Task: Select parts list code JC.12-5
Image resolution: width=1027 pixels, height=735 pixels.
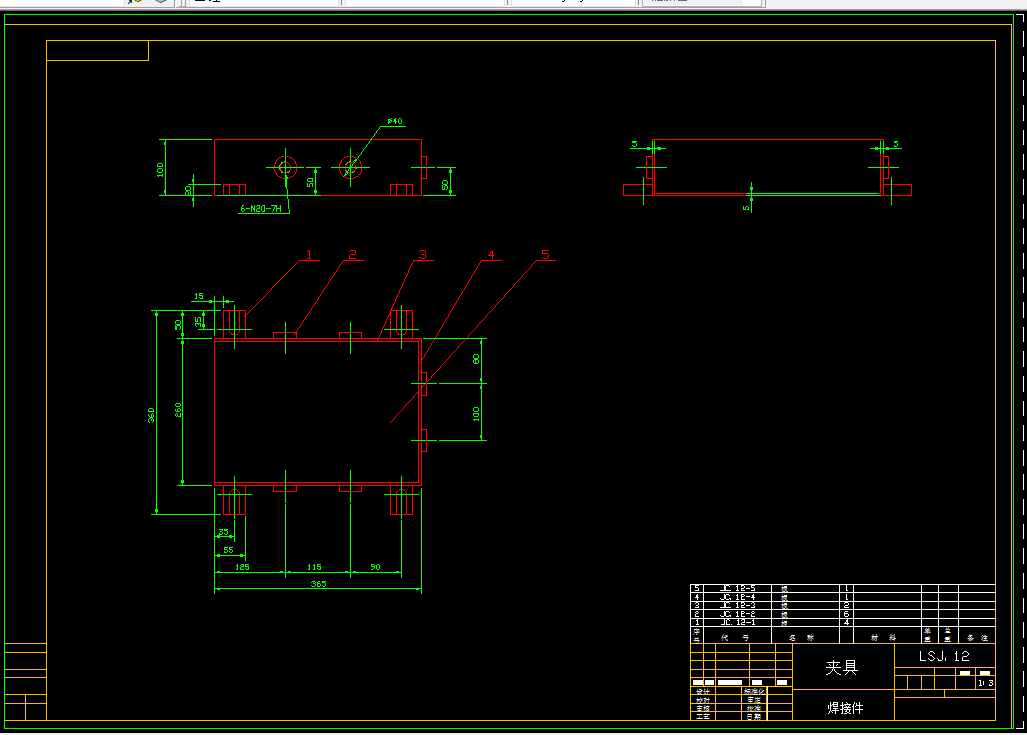Action: [x=738, y=588]
